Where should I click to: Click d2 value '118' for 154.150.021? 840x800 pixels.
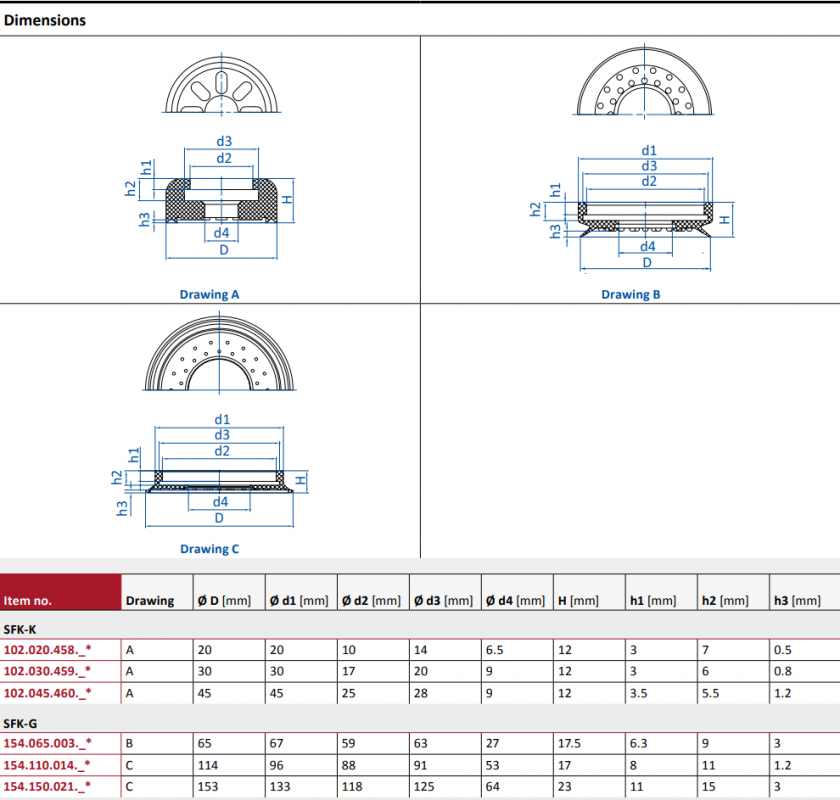(x=352, y=787)
